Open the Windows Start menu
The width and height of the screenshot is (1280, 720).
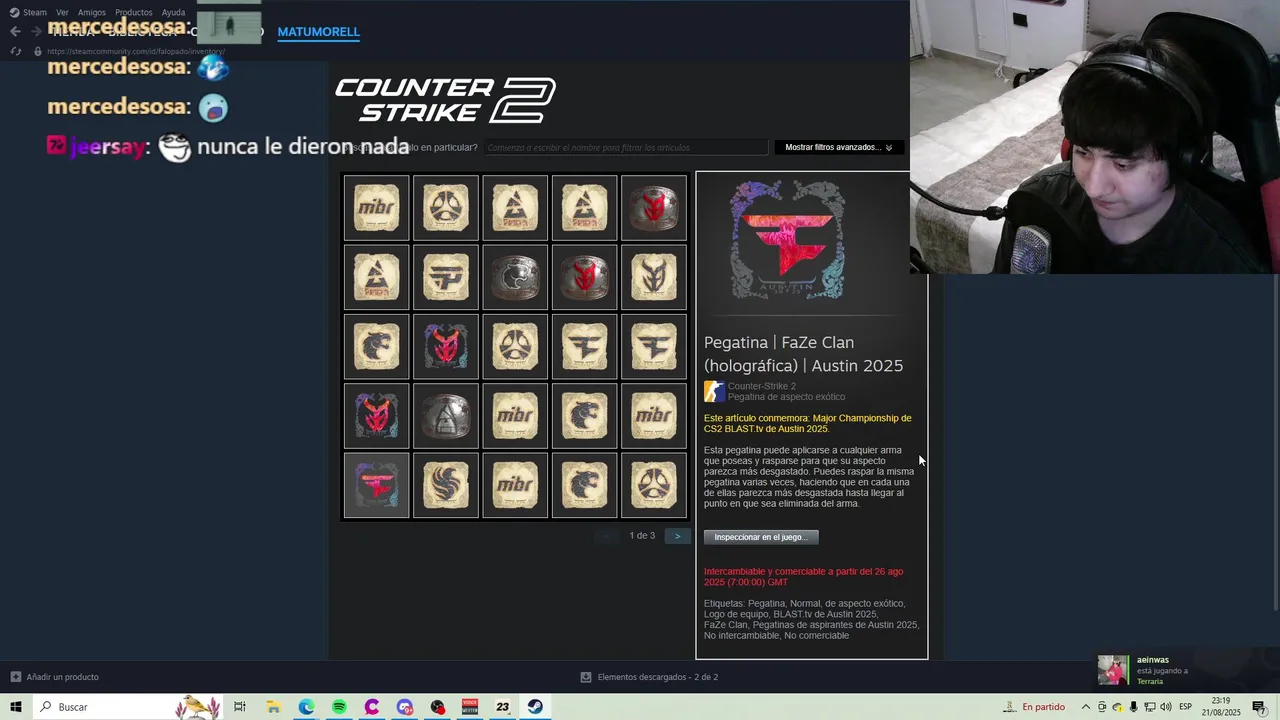[x=15, y=707]
